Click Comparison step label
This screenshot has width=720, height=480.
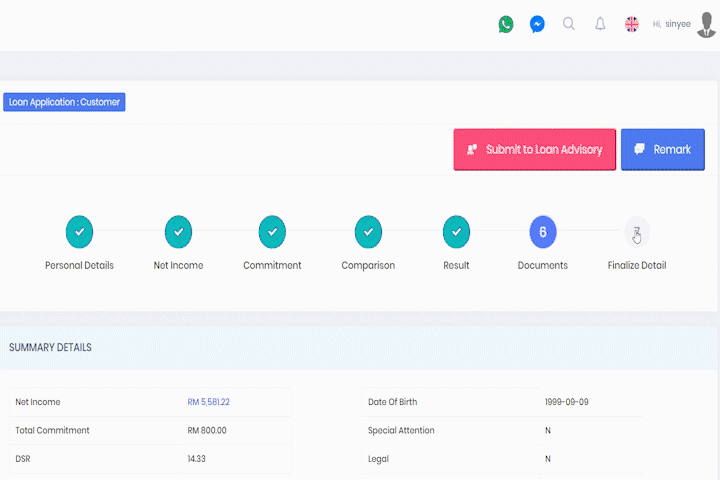click(368, 265)
